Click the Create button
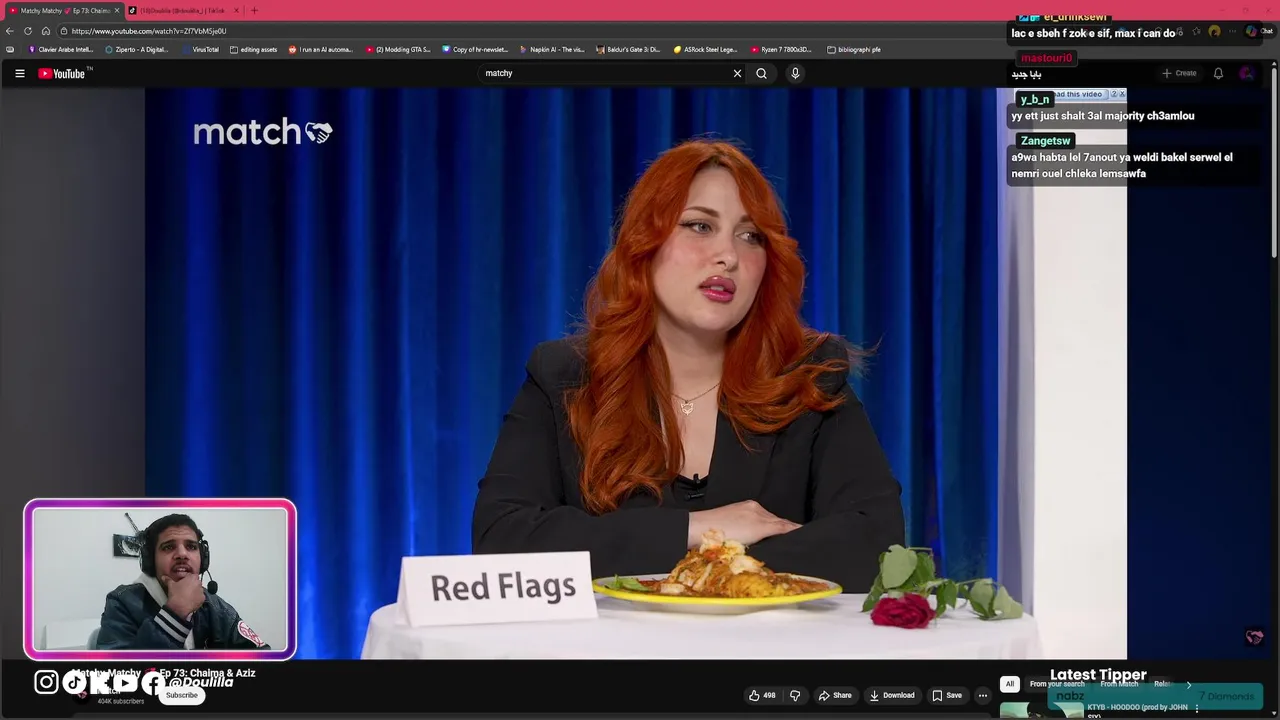The image size is (1280, 720). [1179, 73]
